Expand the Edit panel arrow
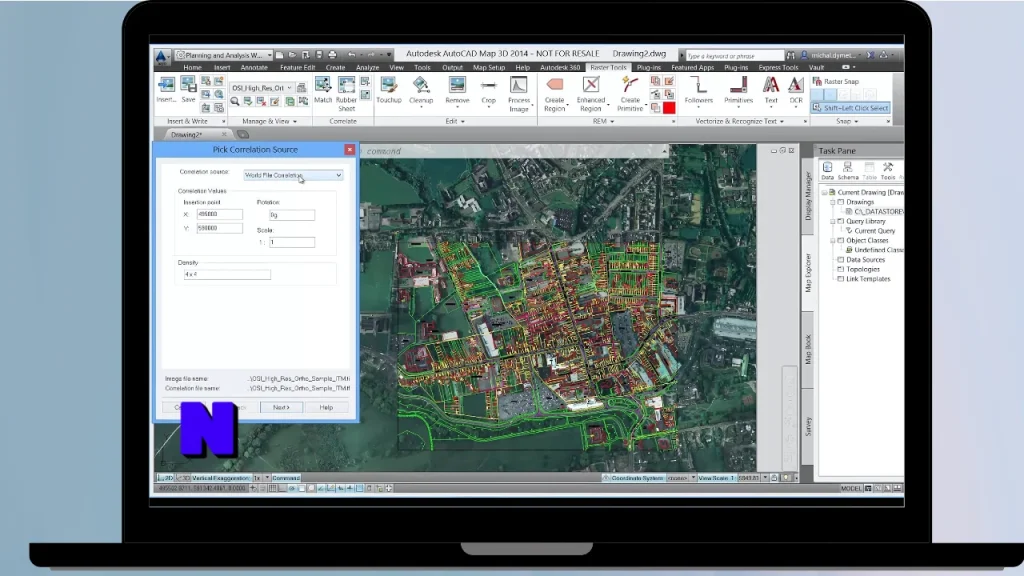 point(455,121)
